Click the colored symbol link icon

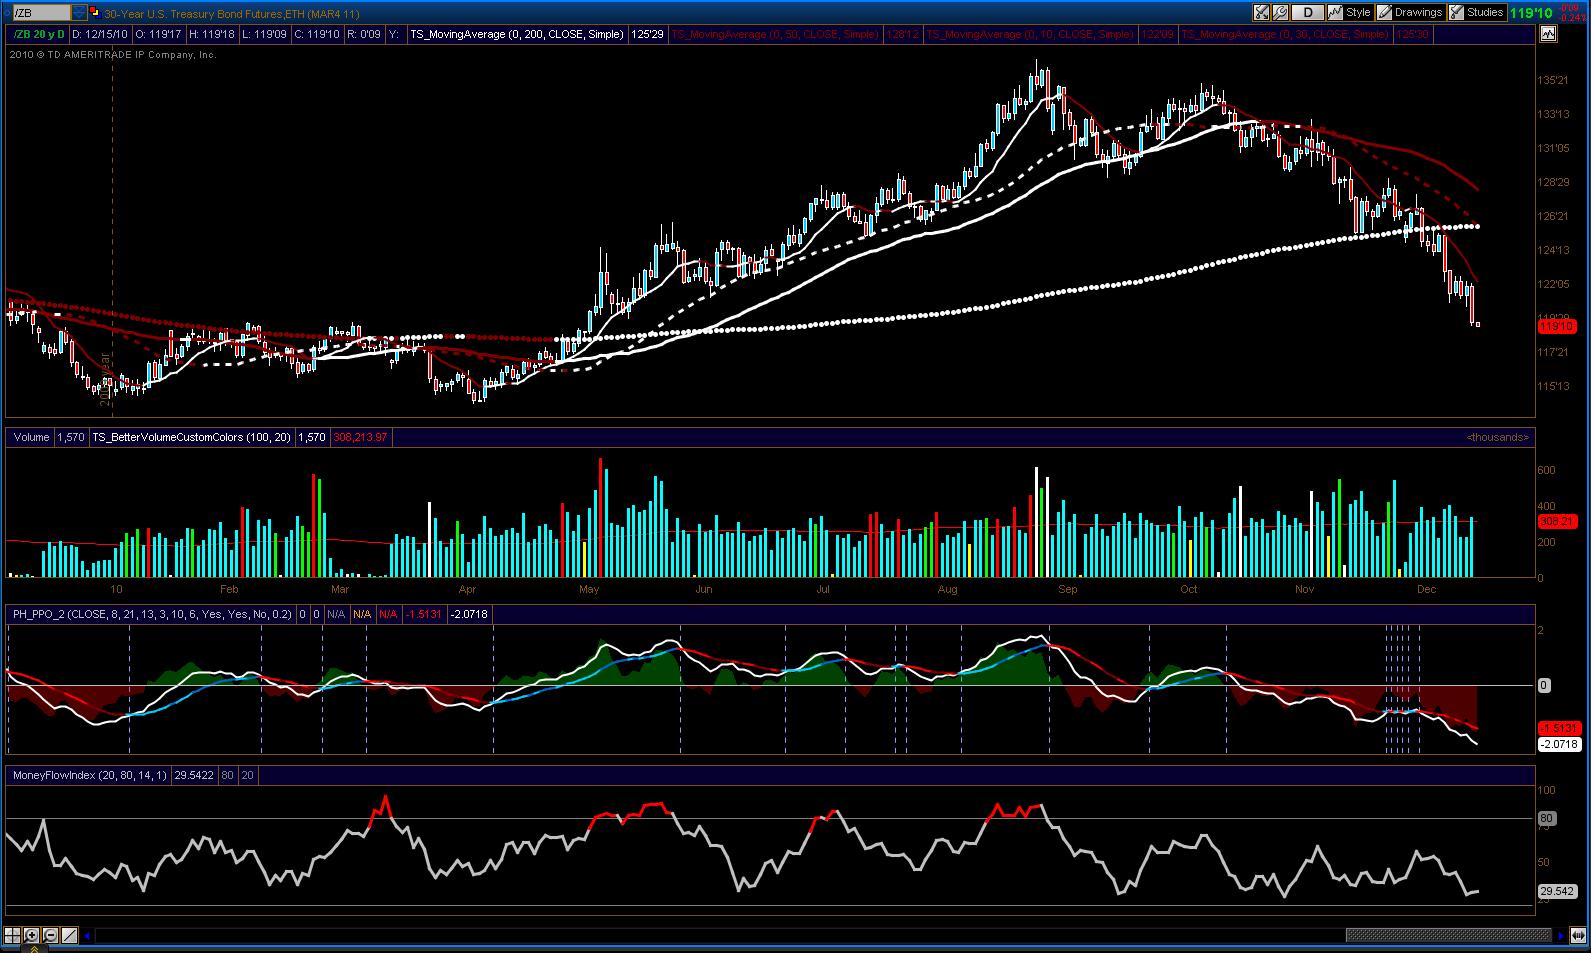[95, 13]
